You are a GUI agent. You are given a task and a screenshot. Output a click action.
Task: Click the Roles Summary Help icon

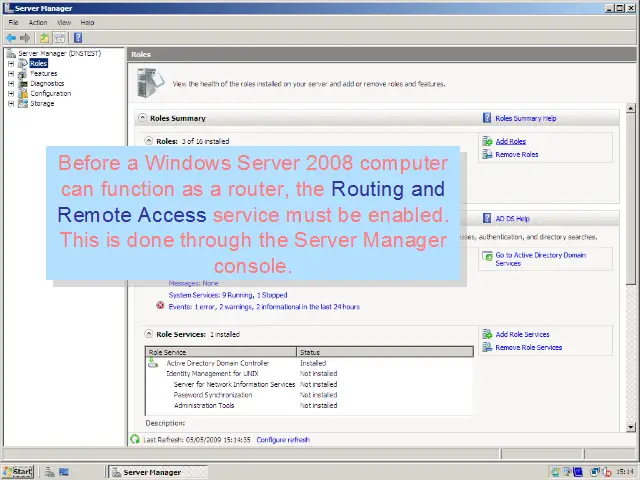(487, 118)
